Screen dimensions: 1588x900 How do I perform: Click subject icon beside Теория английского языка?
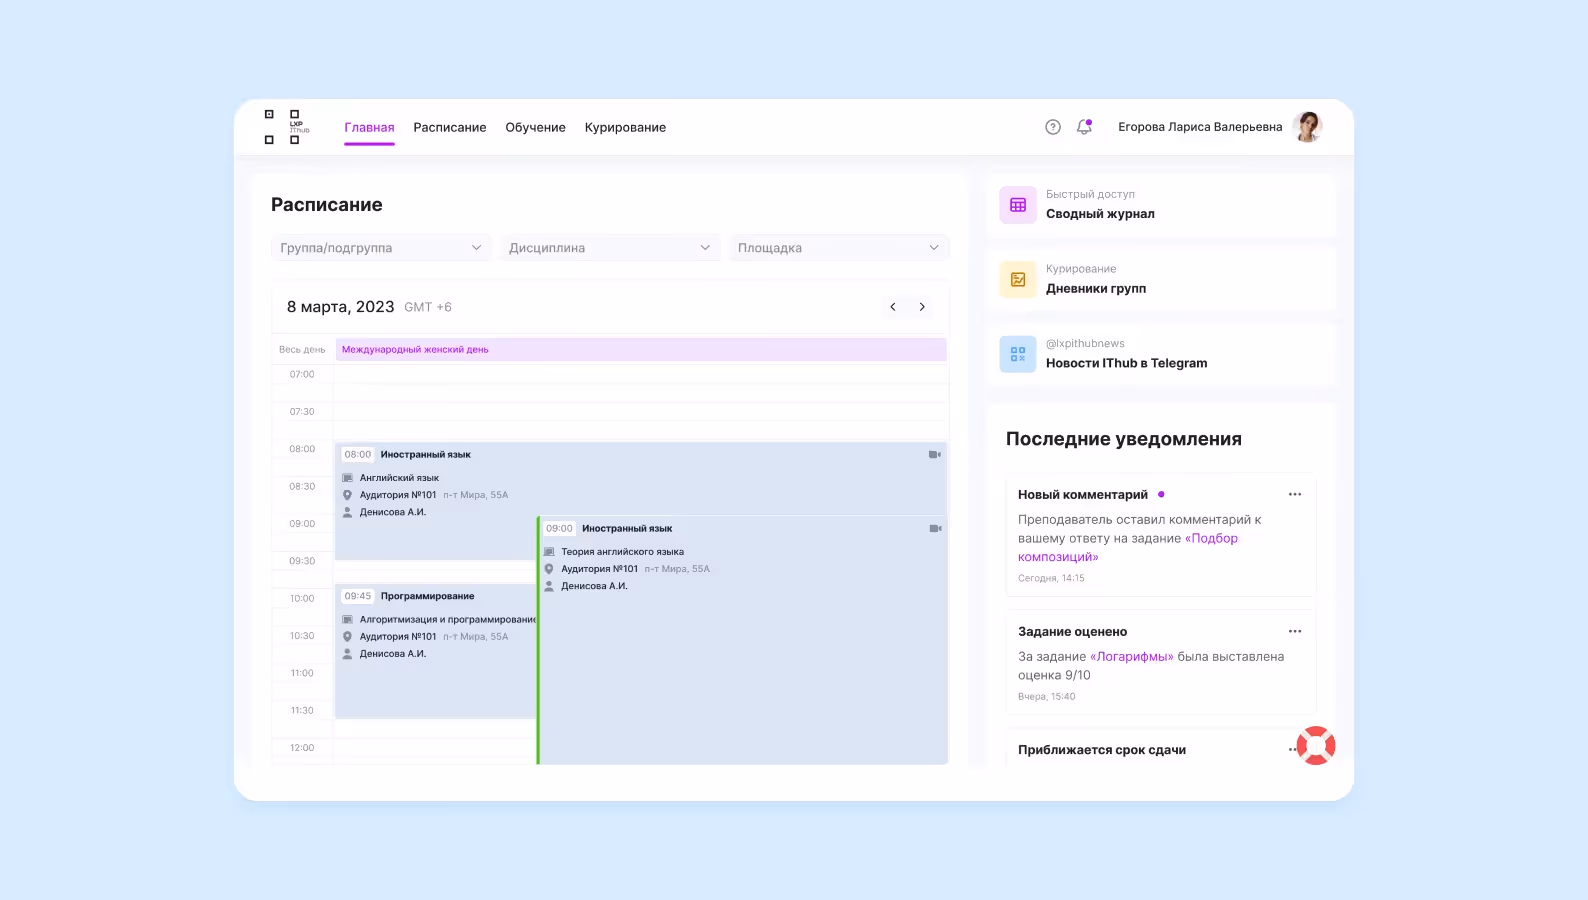click(x=549, y=552)
